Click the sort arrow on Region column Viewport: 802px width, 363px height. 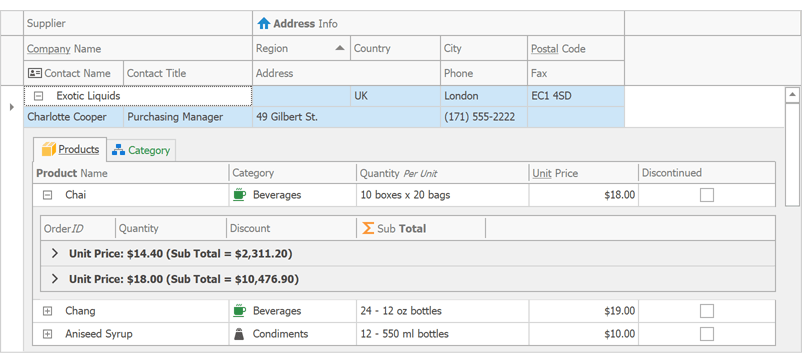pos(340,48)
